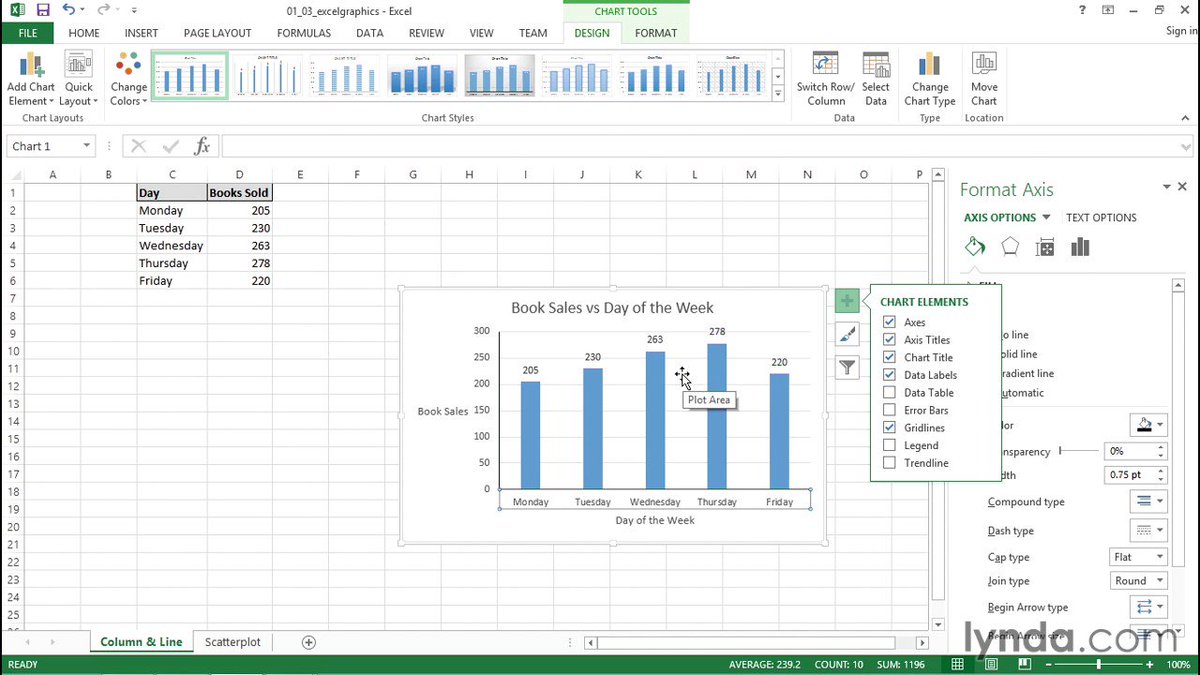Open the Dash type dropdown

[1148, 529]
